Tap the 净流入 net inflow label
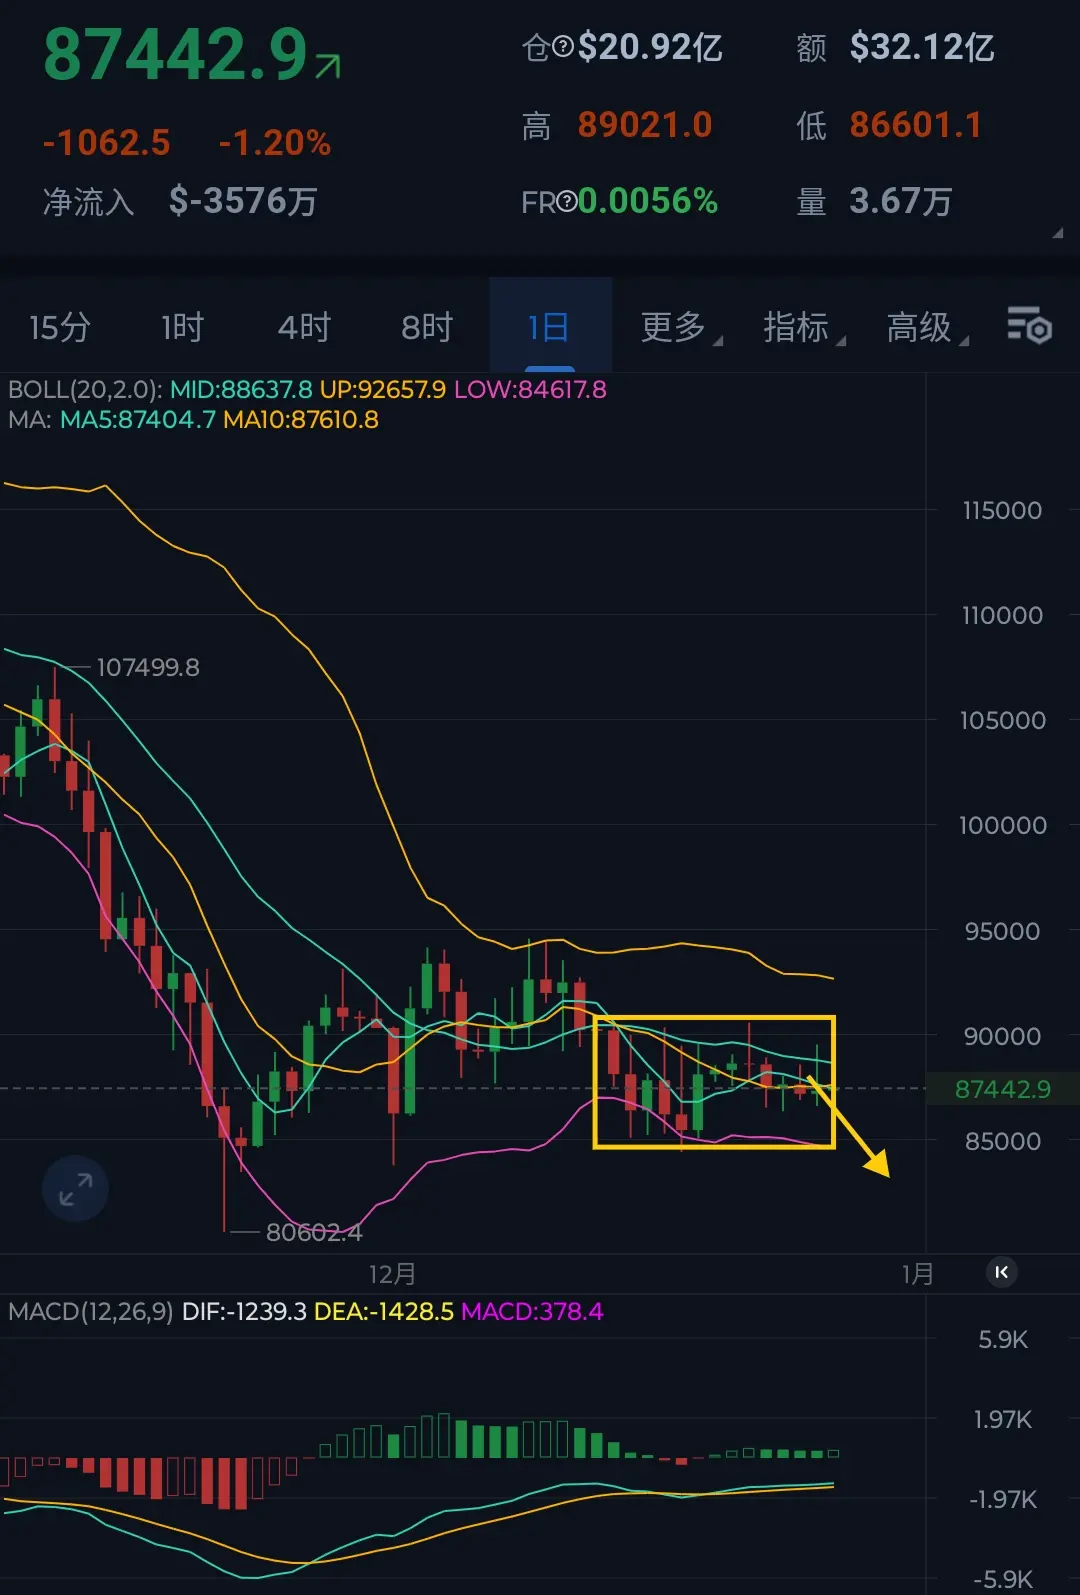Screen dimensions: 1080x1595 pos(88,201)
